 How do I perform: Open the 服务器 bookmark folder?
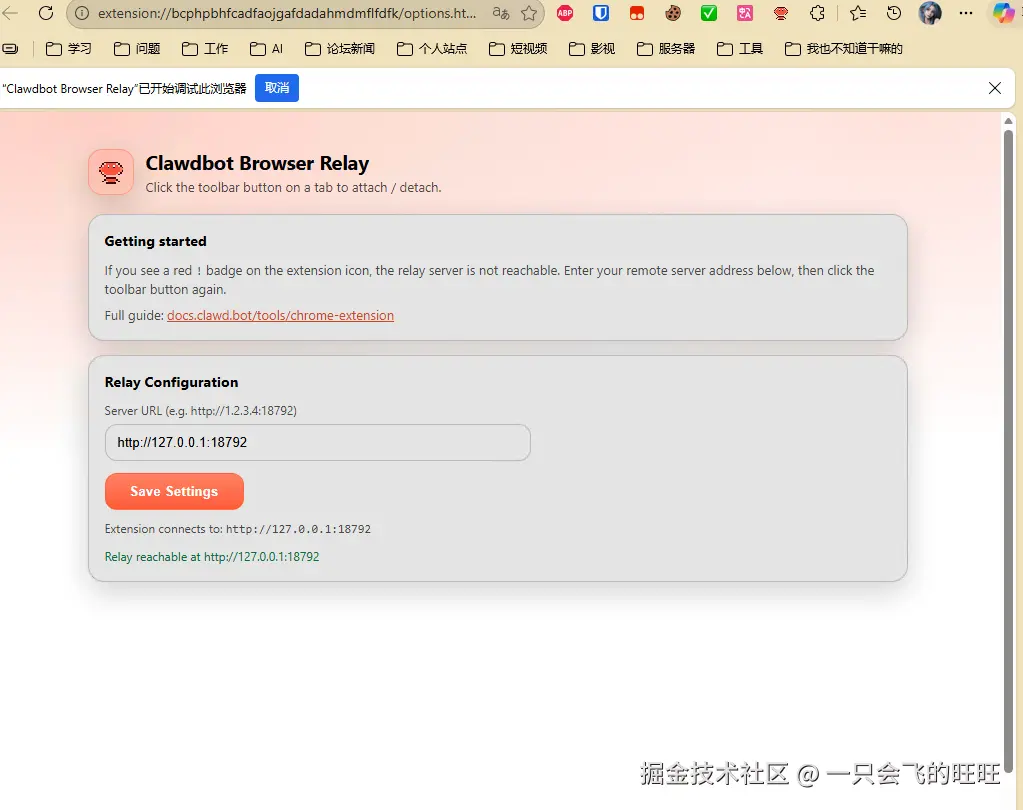(666, 49)
